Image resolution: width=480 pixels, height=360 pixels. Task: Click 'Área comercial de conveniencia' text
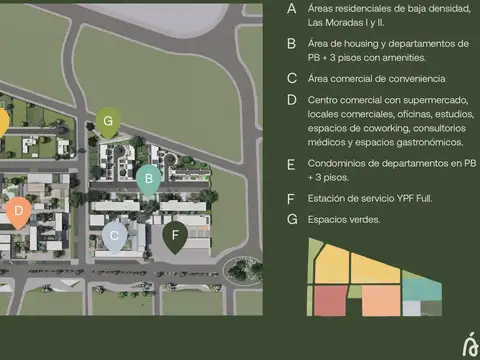376,79
